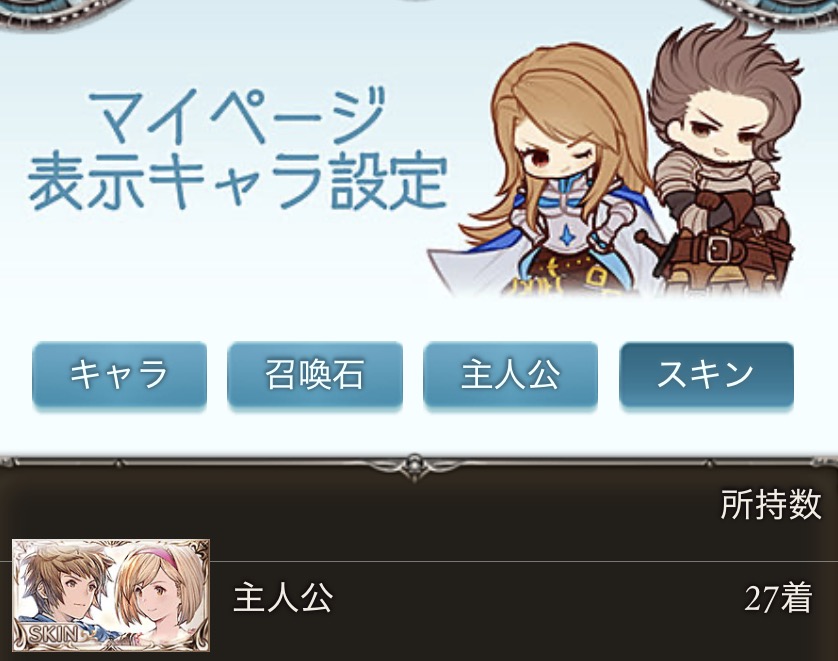Click the 表示キャラ設定 heading line
Viewport: 838px width, 661px height.
point(237,183)
